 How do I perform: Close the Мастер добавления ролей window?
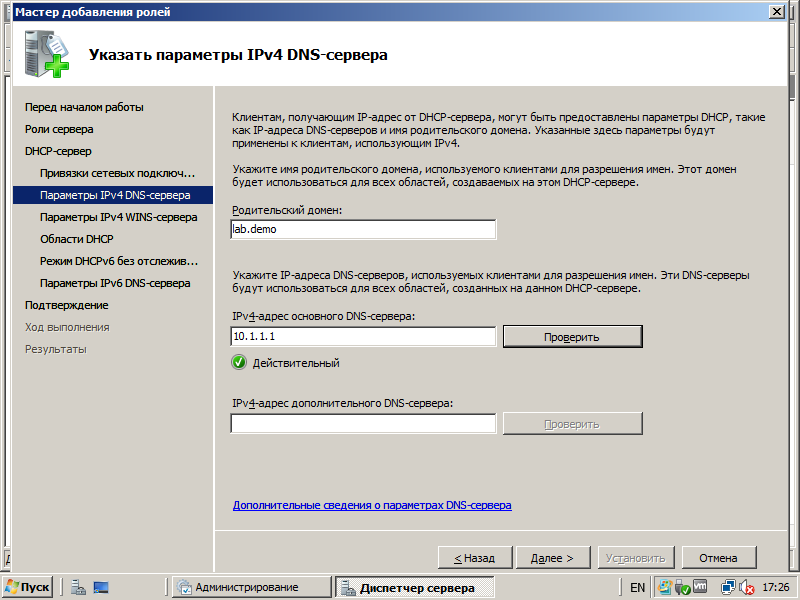tap(777, 11)
